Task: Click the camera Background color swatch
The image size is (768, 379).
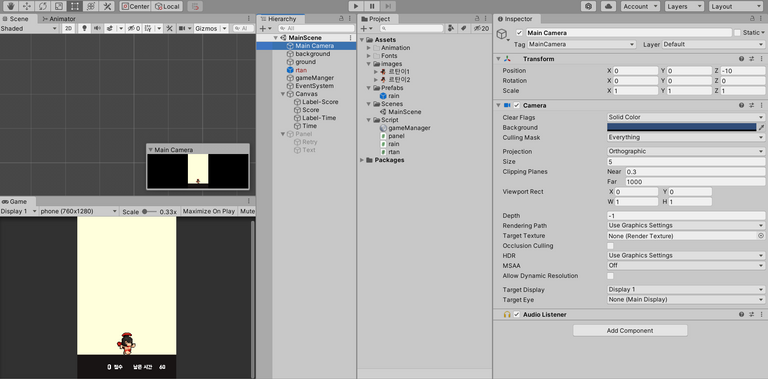Action: tap(681, 127)
